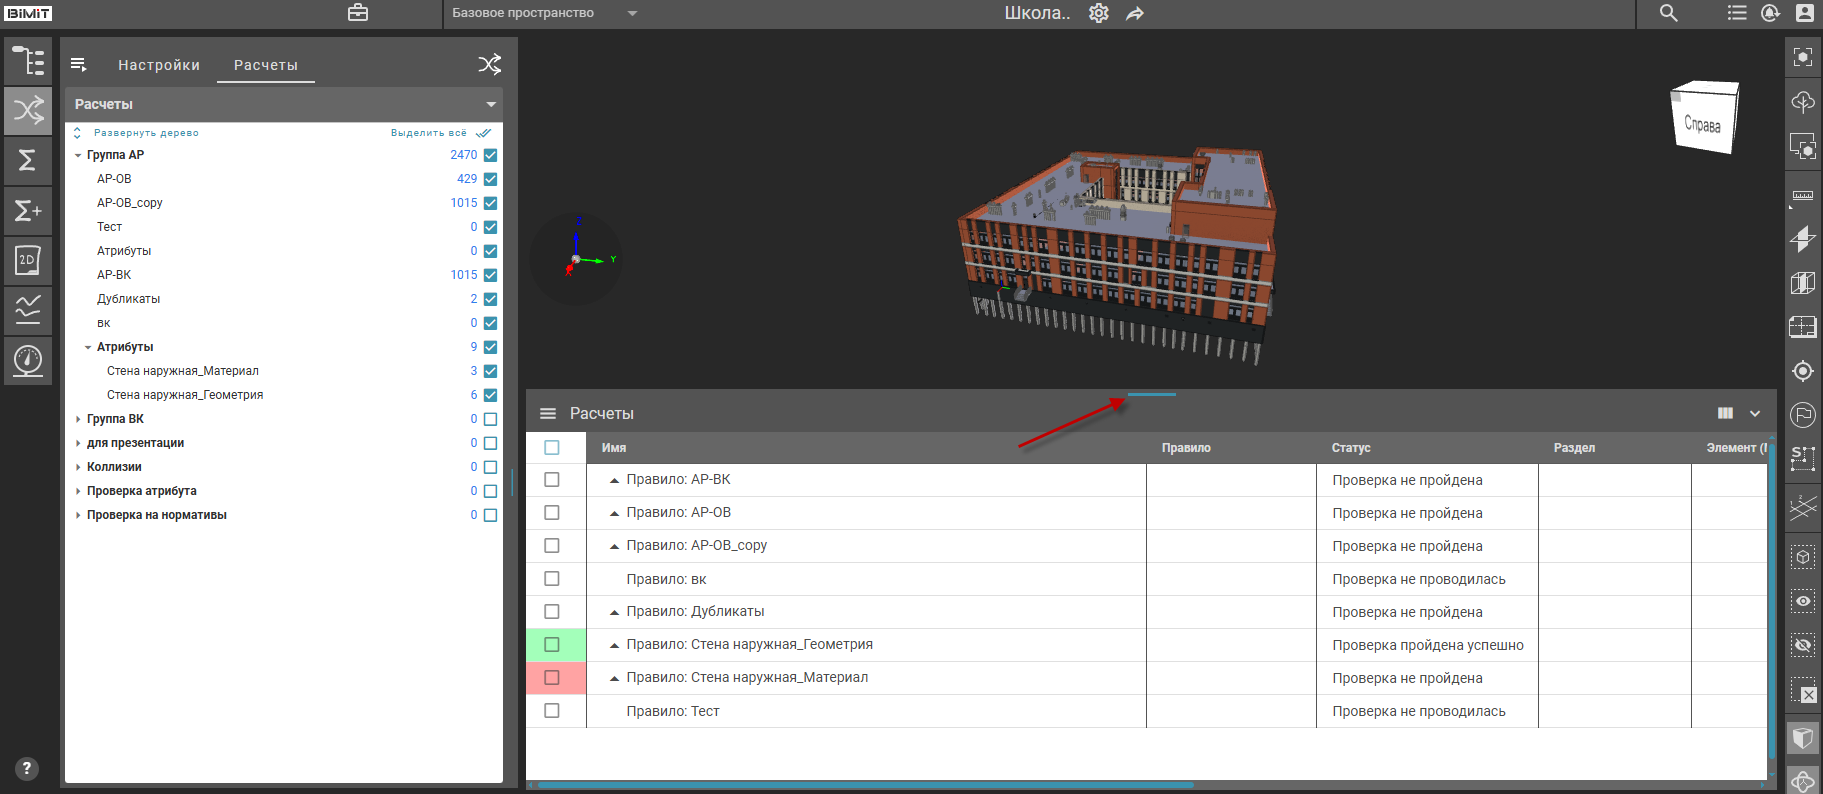The image size is (1823, 794).
Task: Open the model tree icon in left sidebar
Action: point(28,61)
